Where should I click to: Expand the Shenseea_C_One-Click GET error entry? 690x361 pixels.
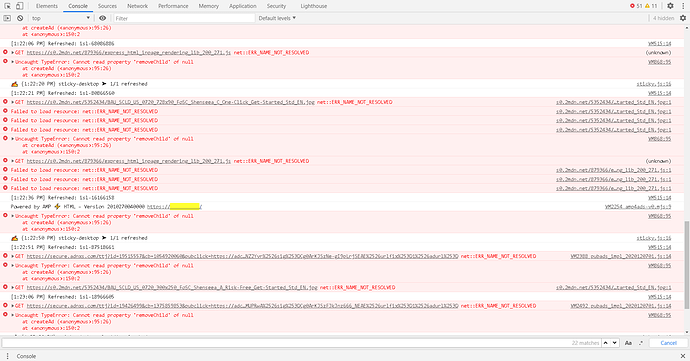pyautogui.click(x=13, y=102)
